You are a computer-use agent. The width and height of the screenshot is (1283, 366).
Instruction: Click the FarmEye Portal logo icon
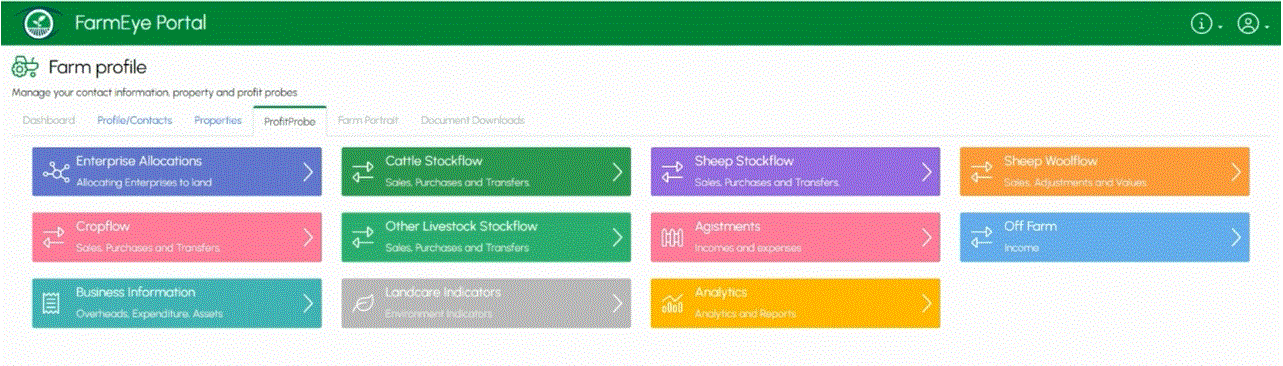(x=40, y=22)
